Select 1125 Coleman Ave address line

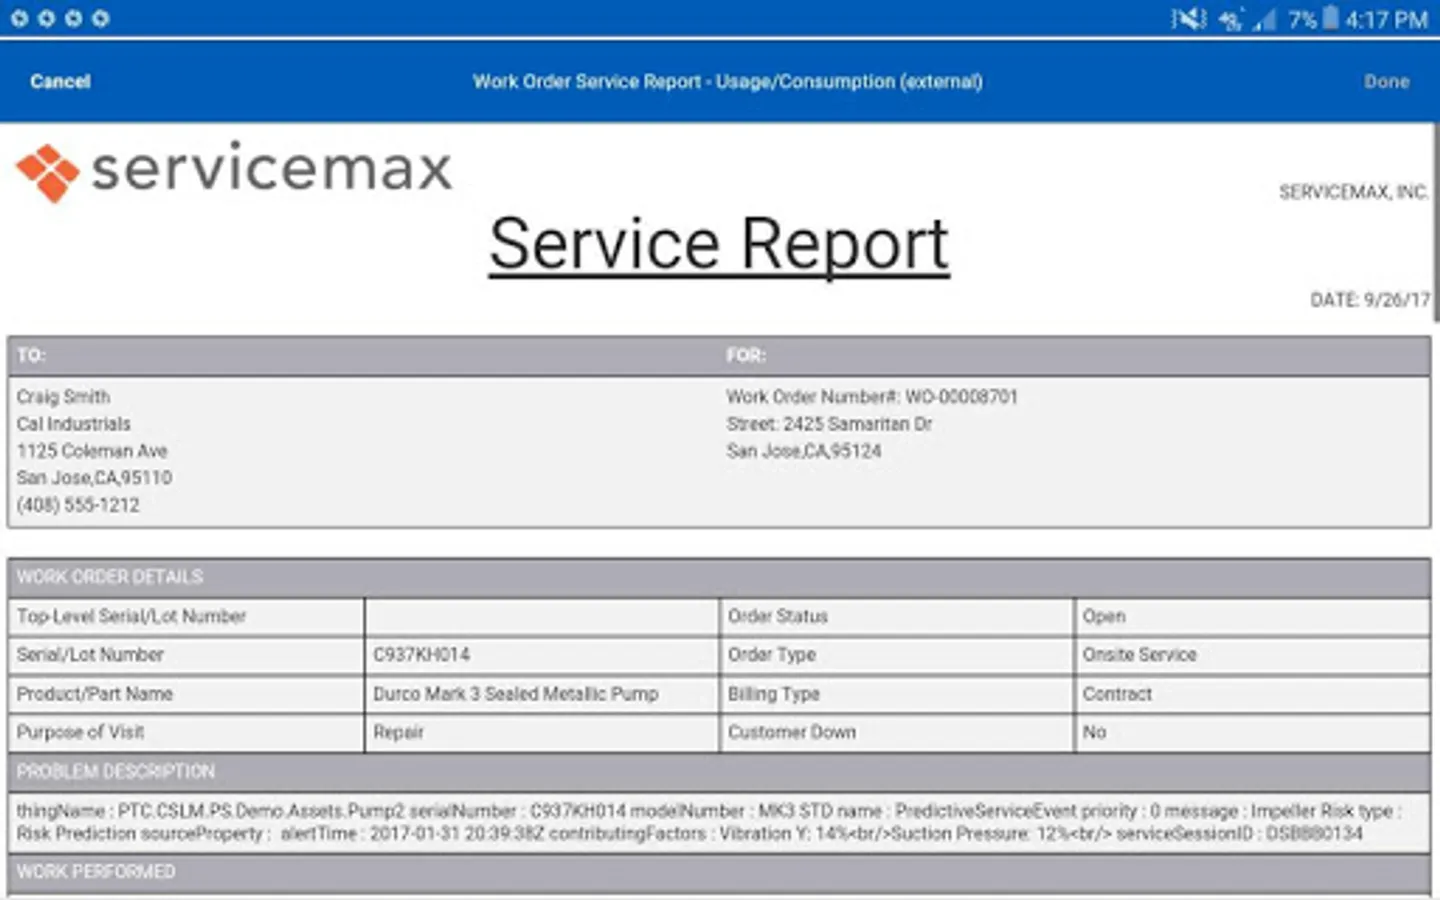coord(92,451)
